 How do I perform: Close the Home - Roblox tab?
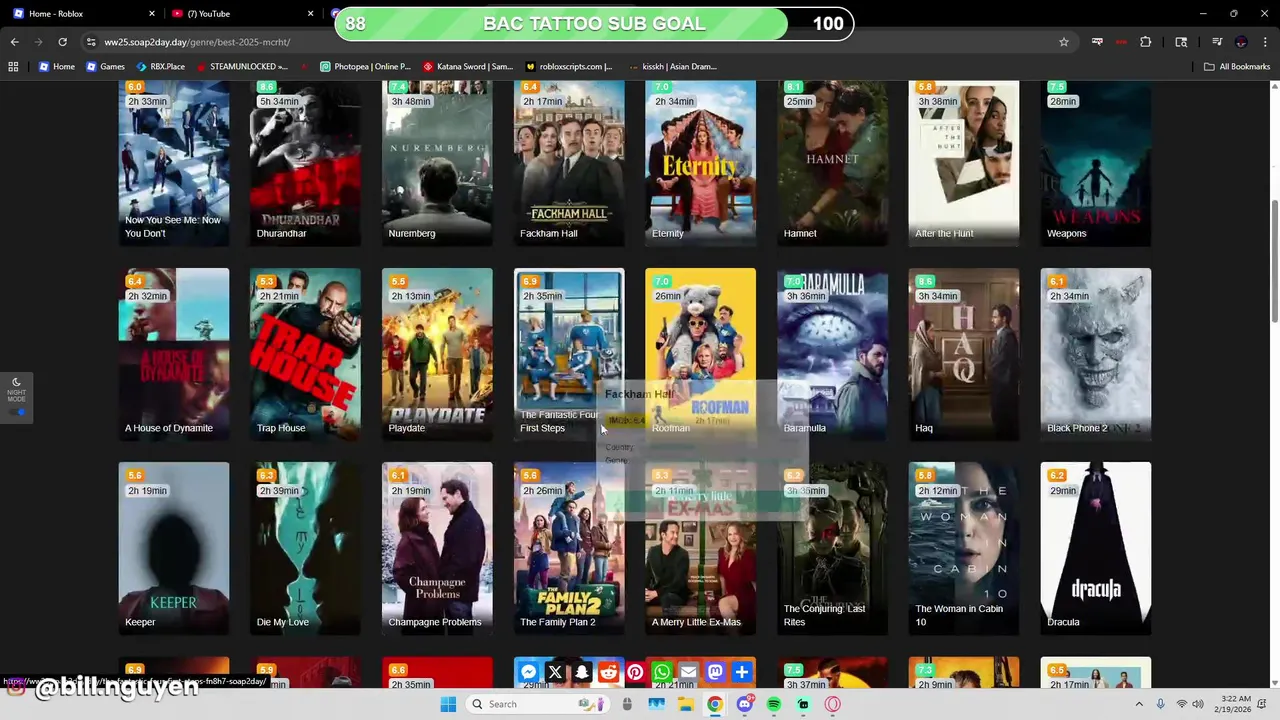tap(152, 14)
